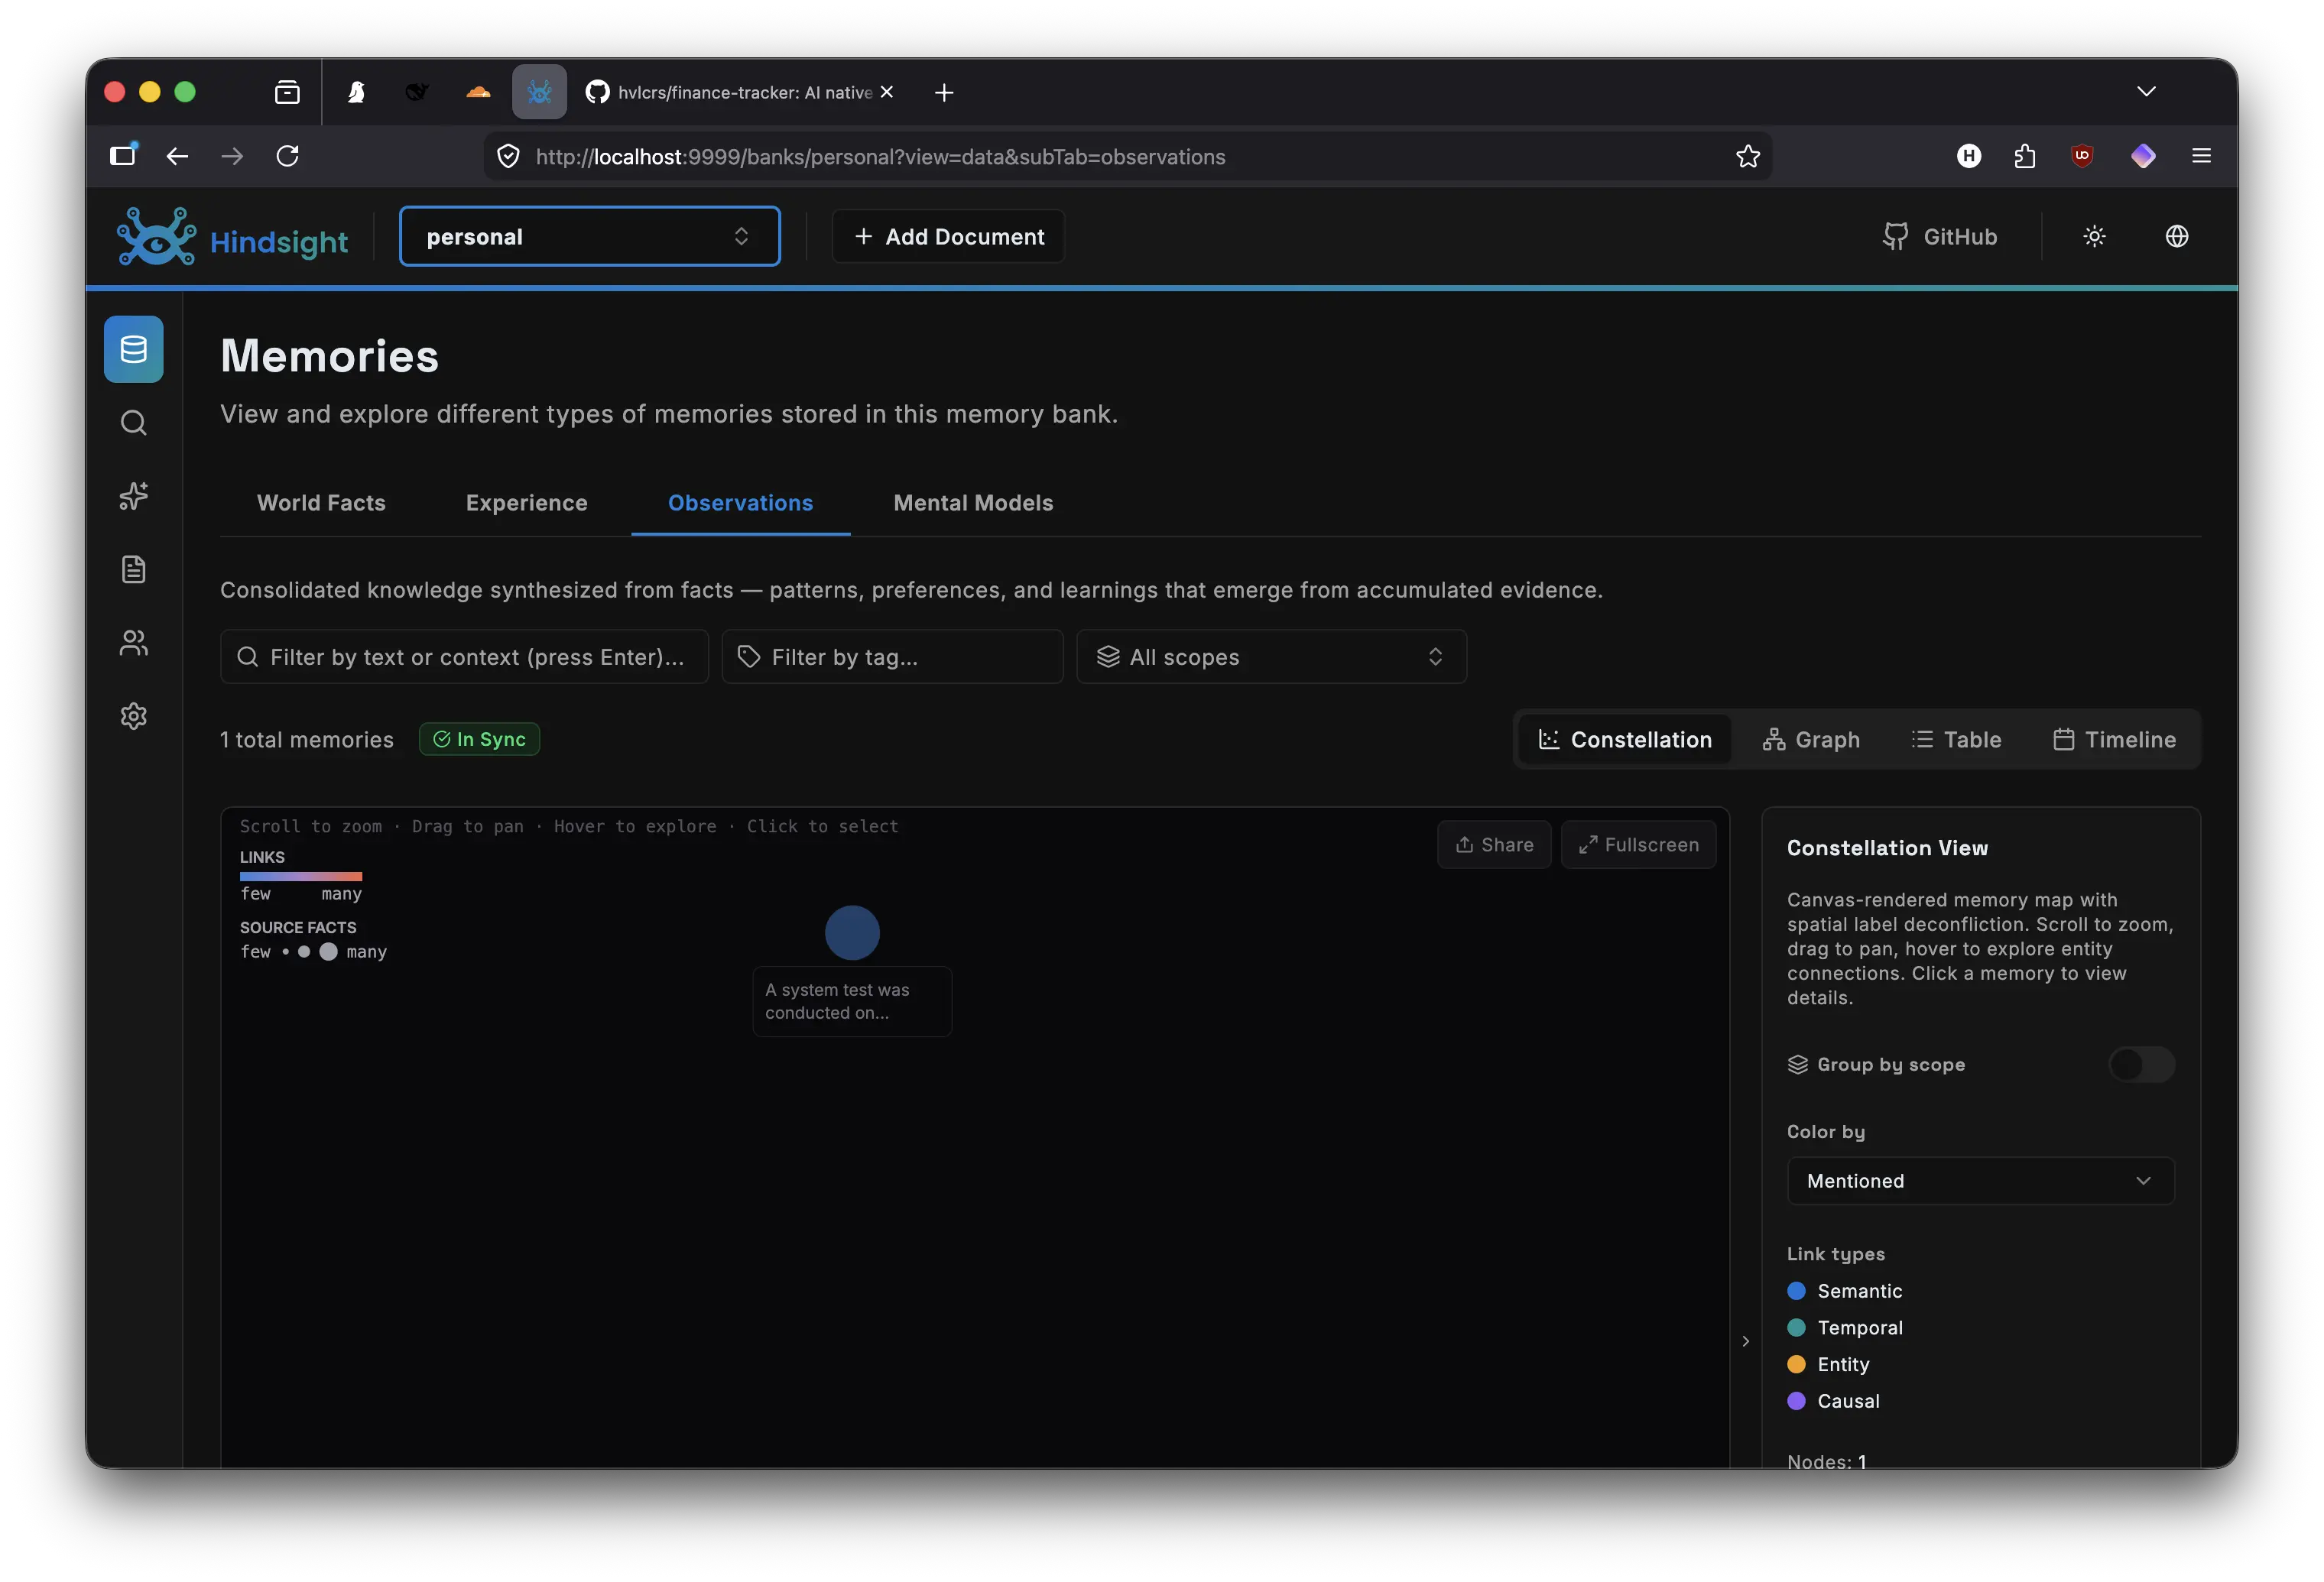Image resolution: width=2324 pixels, height=1582 pixels.
Task: Open the Memories database sidebar icon
Action: 133,349
